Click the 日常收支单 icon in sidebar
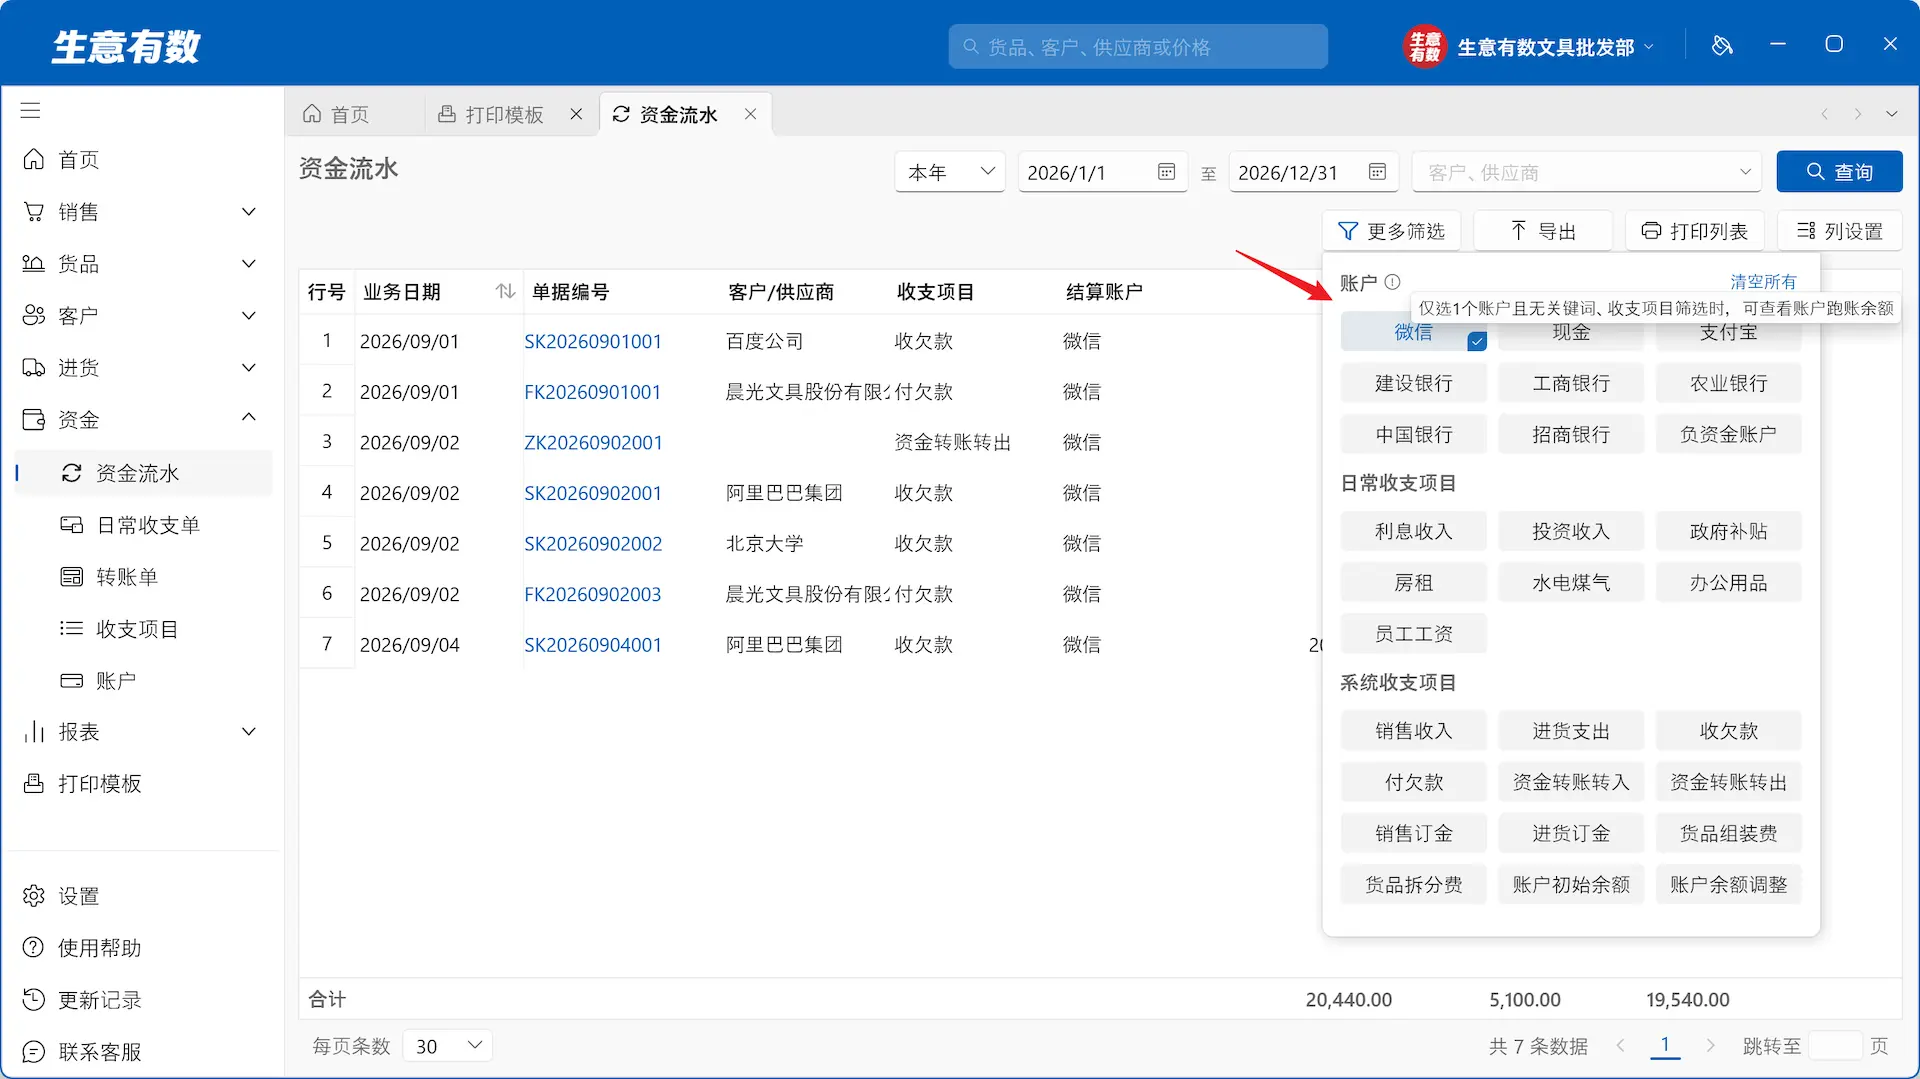Image resolution: width=1920 pixels, height=1079 pixels. click(x=72, y=525)
